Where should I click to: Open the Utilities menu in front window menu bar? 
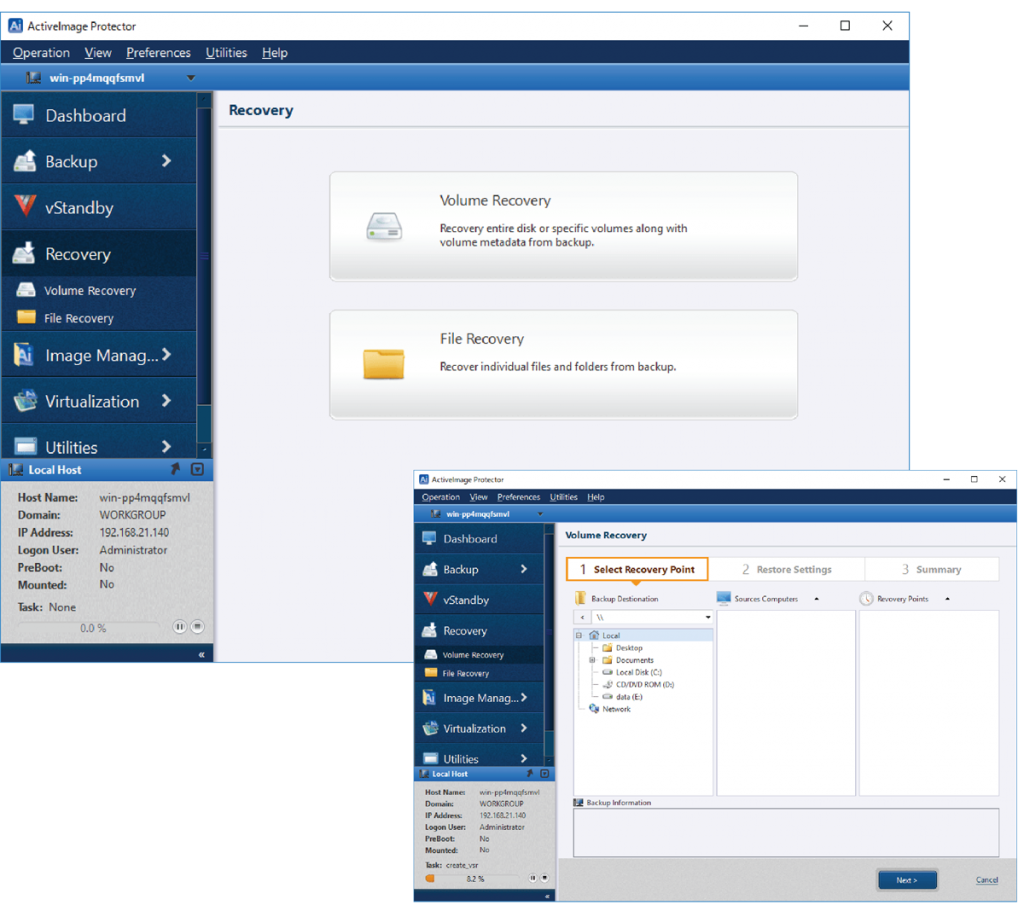pyautogui.click(x=563, y=497)
